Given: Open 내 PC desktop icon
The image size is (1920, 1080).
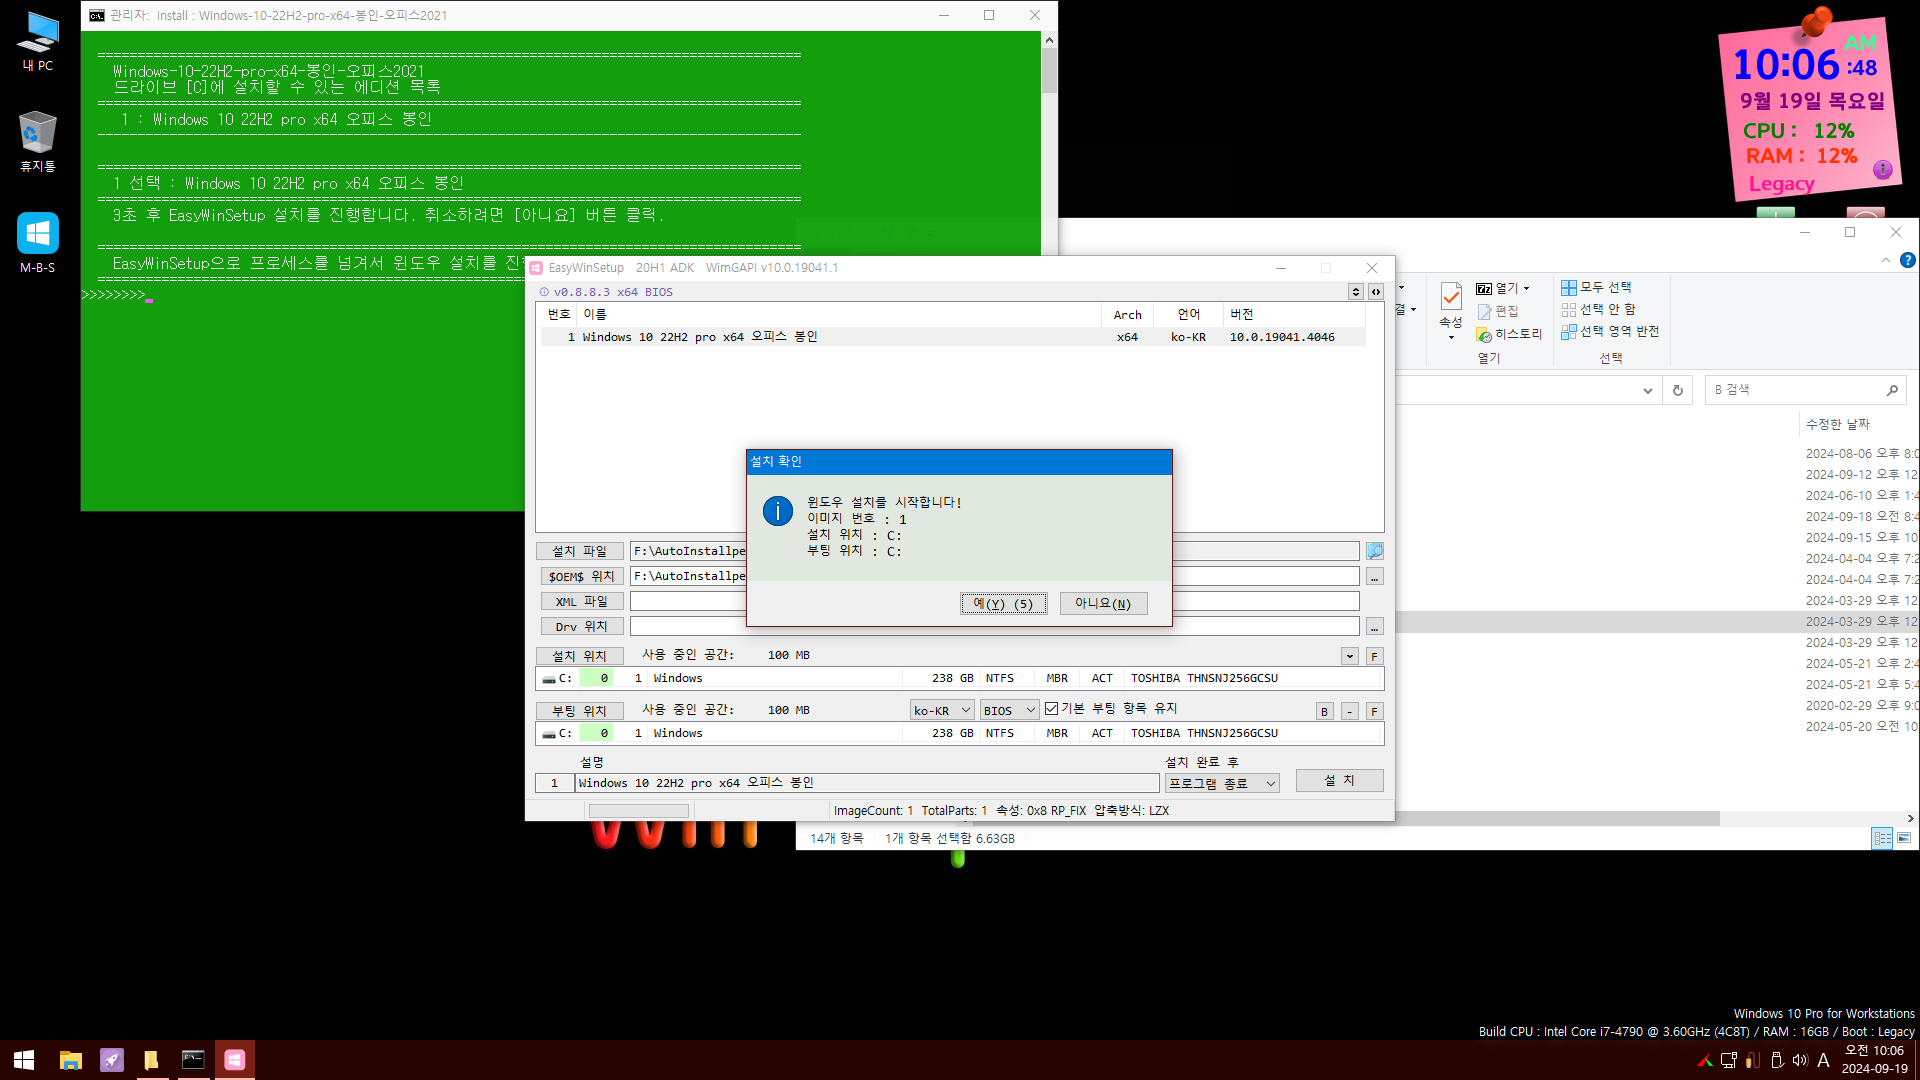Looking at the screenshot, I should pyautogui.click(x=38, y=42).
